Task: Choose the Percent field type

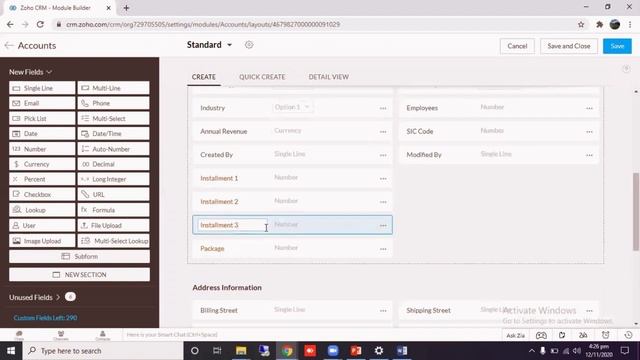Action: (x=42, y=179)
